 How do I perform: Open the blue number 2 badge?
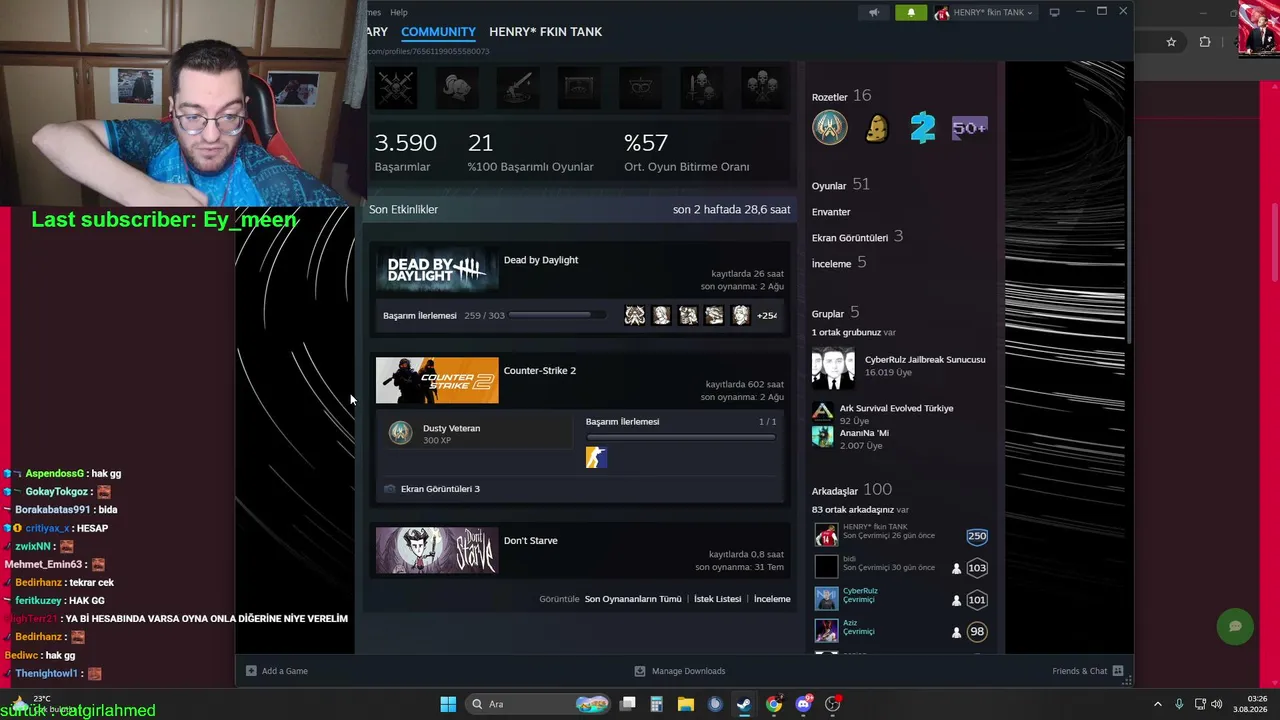click(x=923, y=128)
